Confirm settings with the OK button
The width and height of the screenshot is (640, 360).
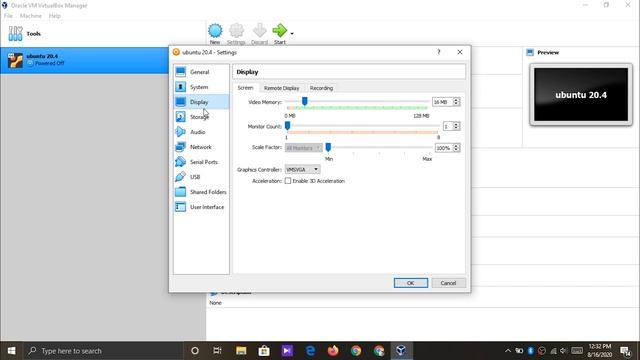tap(411, 283)
